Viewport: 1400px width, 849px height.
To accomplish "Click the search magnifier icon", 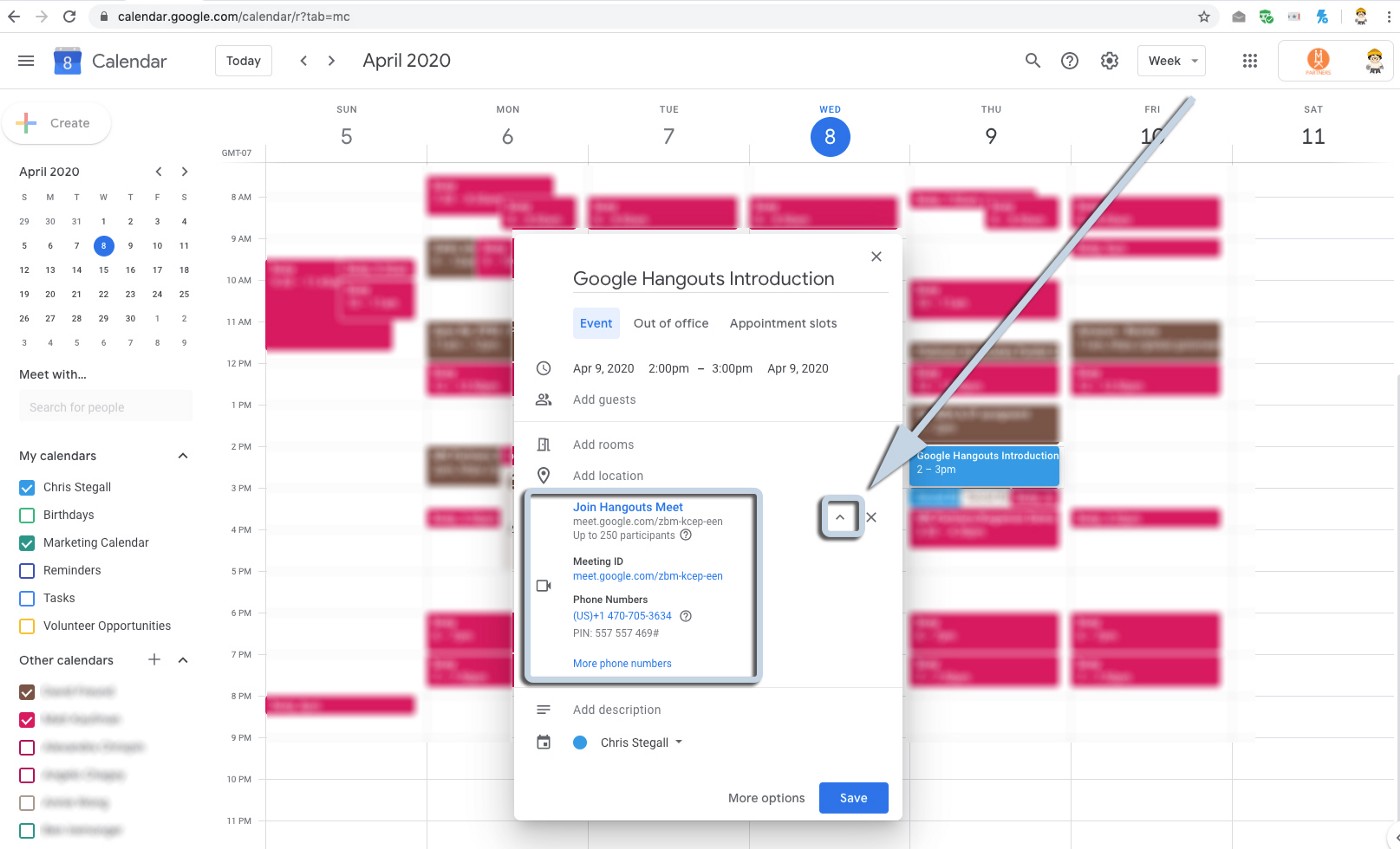I will coord(1033,61).
